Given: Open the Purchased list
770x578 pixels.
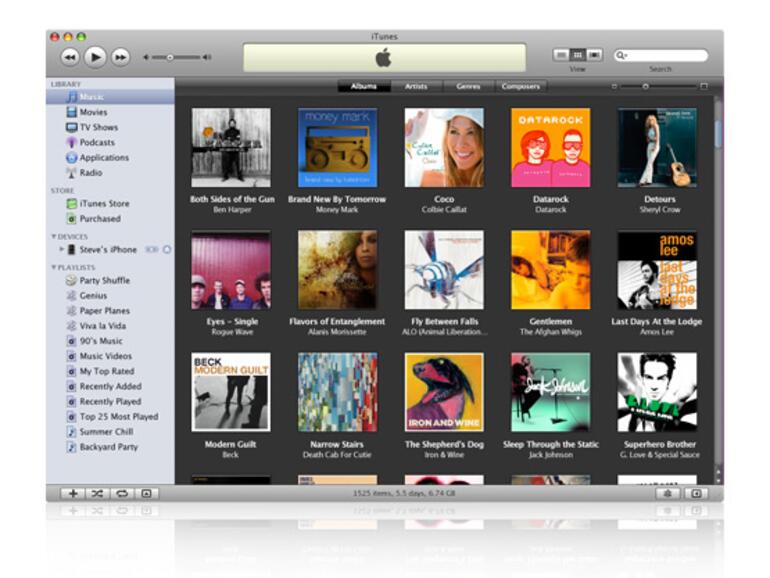Looking at the screenshot, I should coord(110,219).
